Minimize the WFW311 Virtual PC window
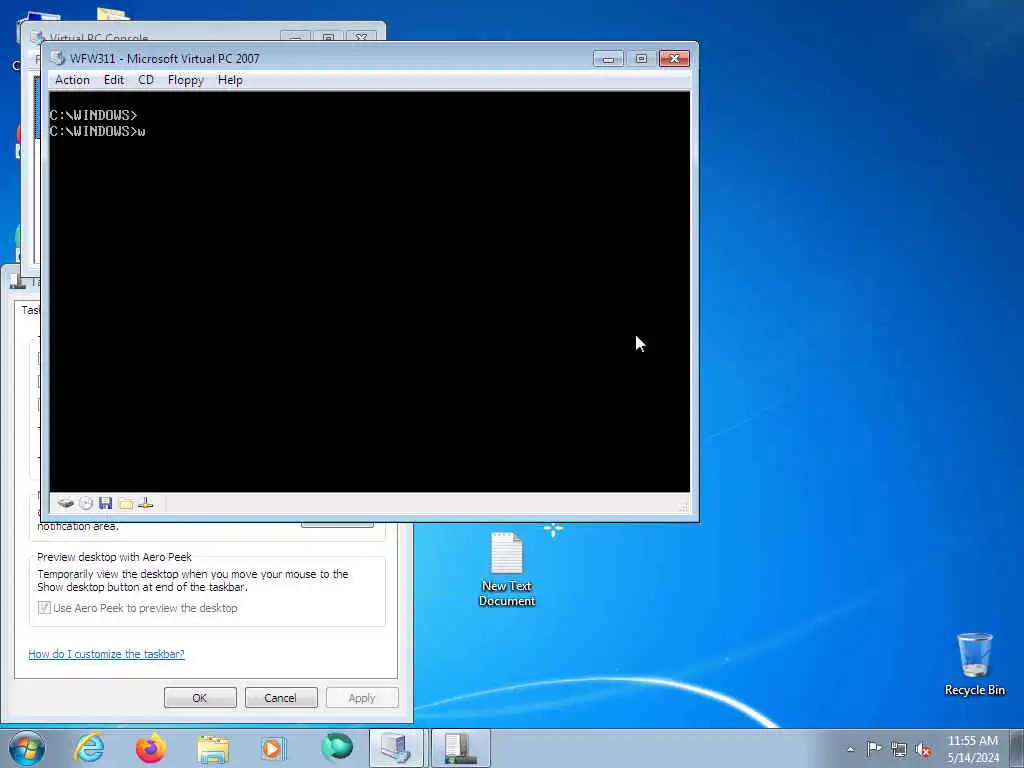 pyautogui.click(x=608, y=59)
